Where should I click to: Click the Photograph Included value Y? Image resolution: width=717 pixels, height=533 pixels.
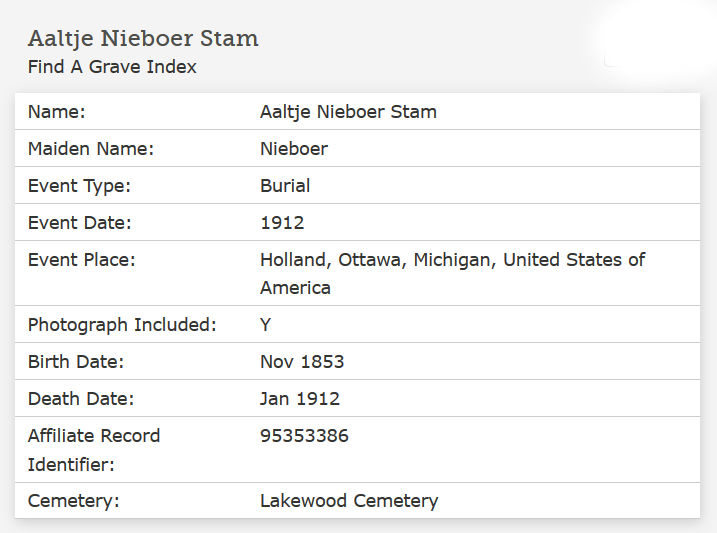[266, 325]
